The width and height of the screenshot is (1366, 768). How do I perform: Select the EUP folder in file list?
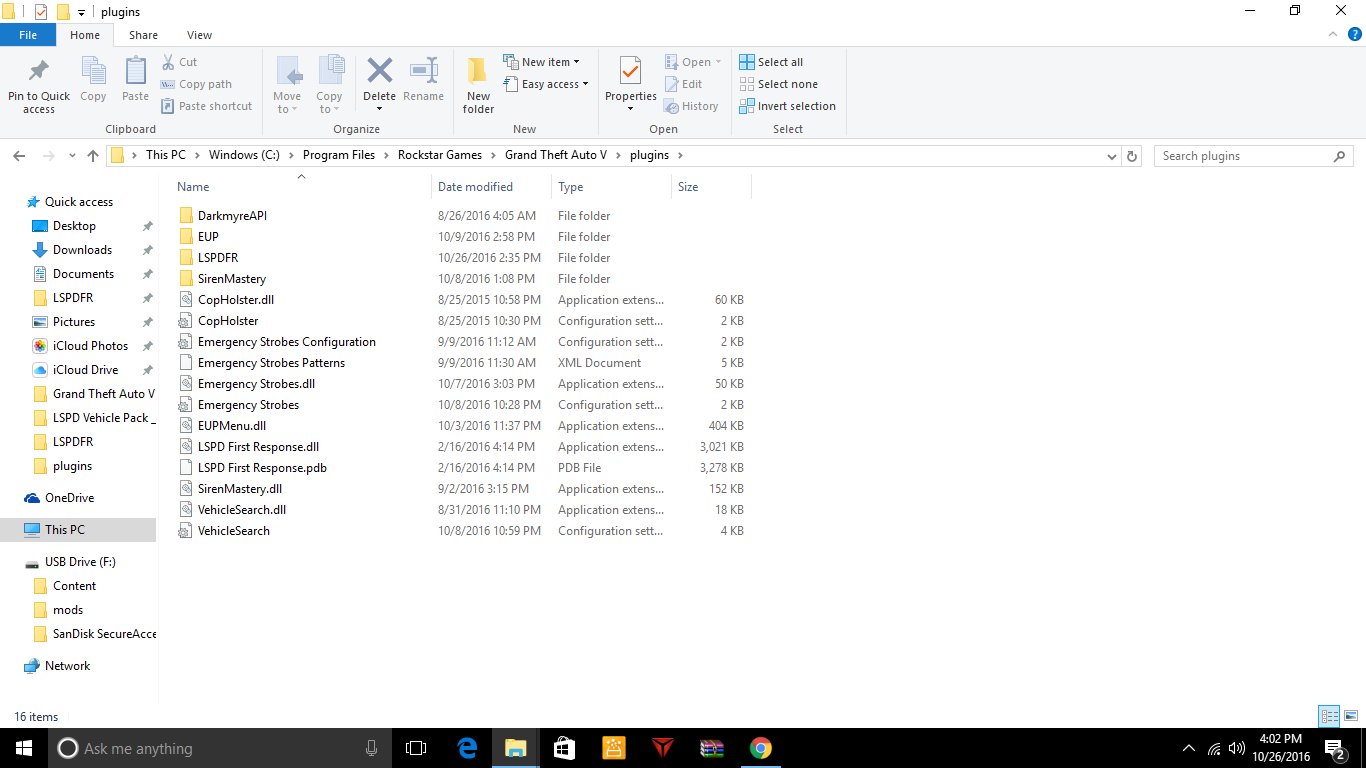pyautogui.click(x=208, y=237)
